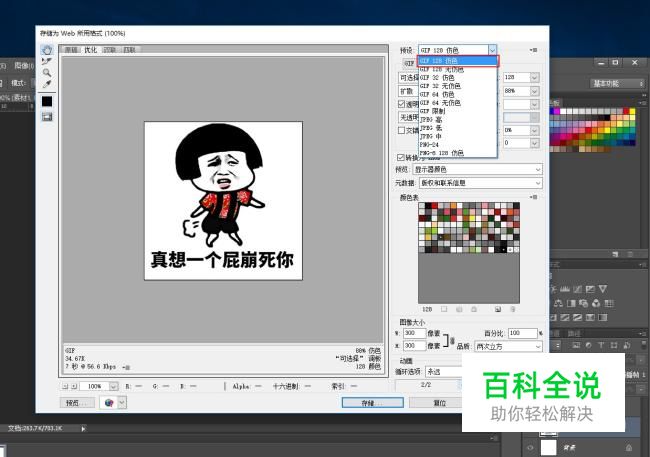Click the balance scale icon in Photoshop adjustments panel
The width and height of the screenshot is (650, 457).
click(558, 303)
